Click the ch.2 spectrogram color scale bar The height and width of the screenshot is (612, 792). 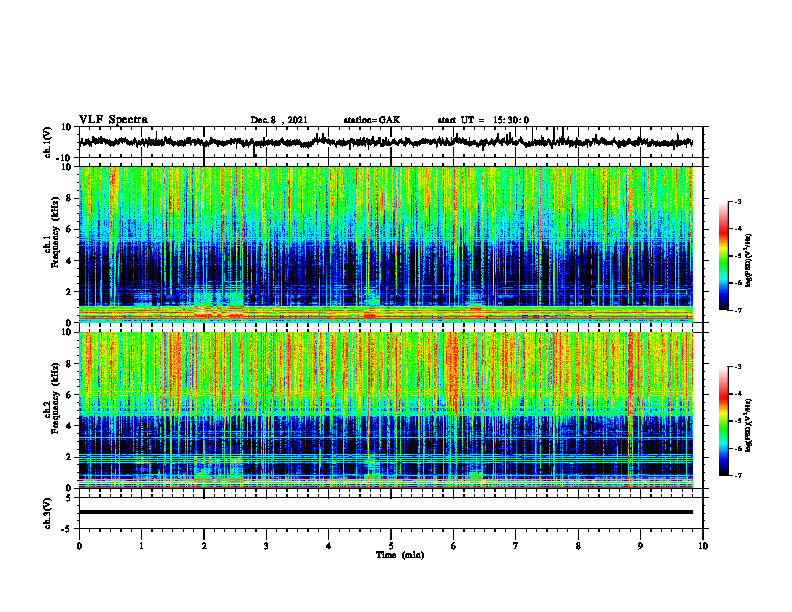(724, 421)
